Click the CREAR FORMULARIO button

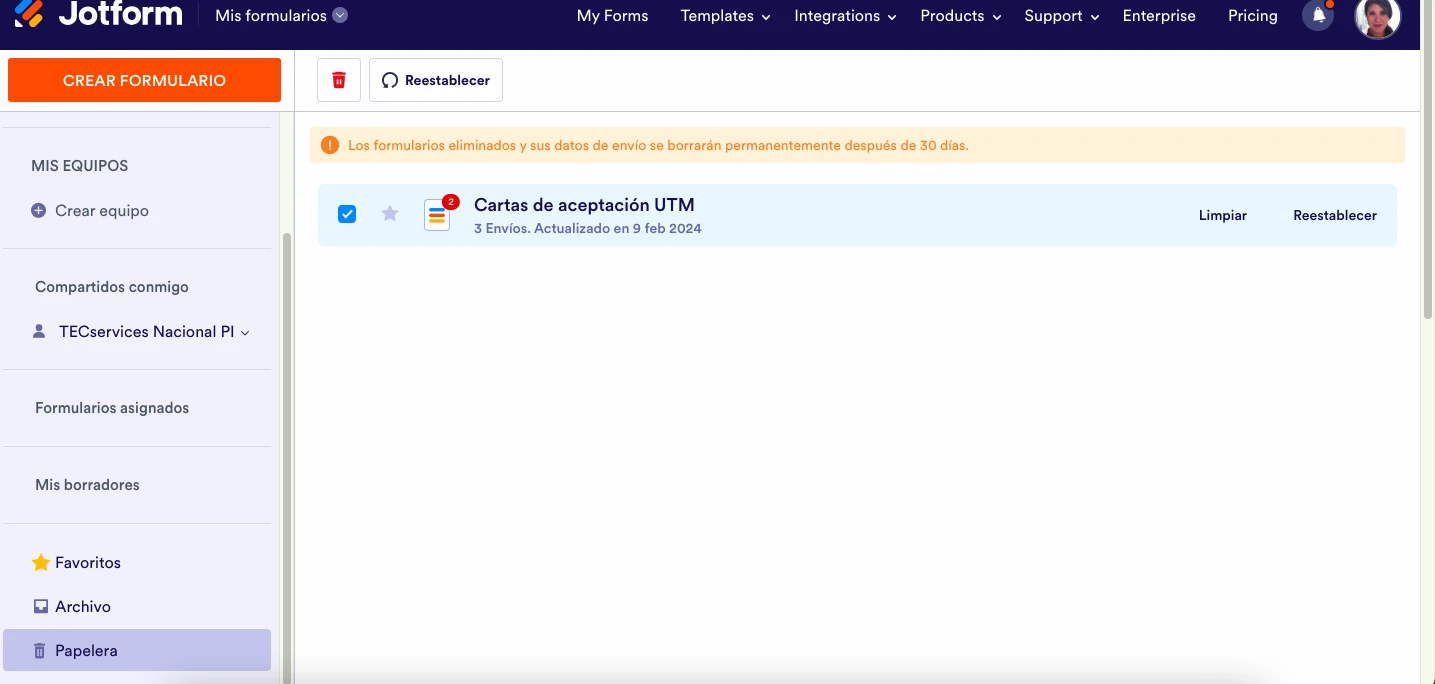coord(144,79)
